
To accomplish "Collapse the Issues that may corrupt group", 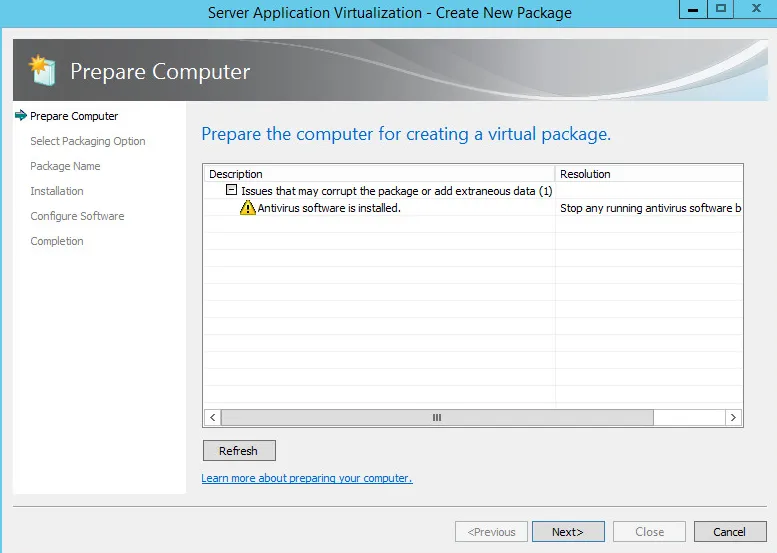I will tap(231, 190).
